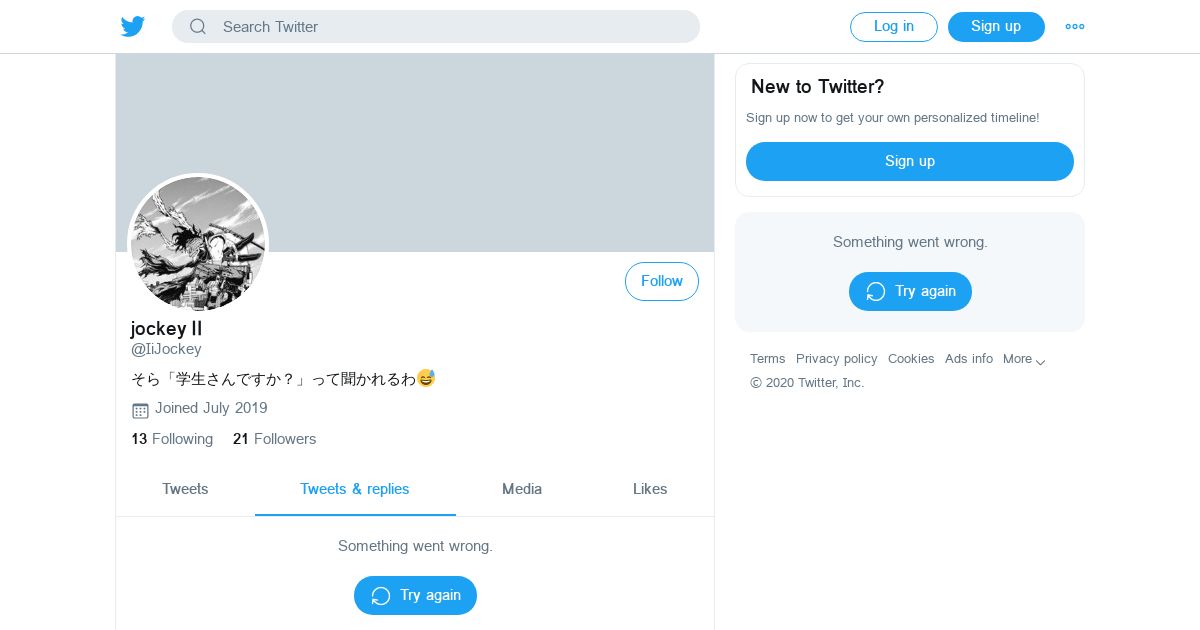Open the Privacy policy link
Screen dimensions: 1200x630
(x=837, y=359)
